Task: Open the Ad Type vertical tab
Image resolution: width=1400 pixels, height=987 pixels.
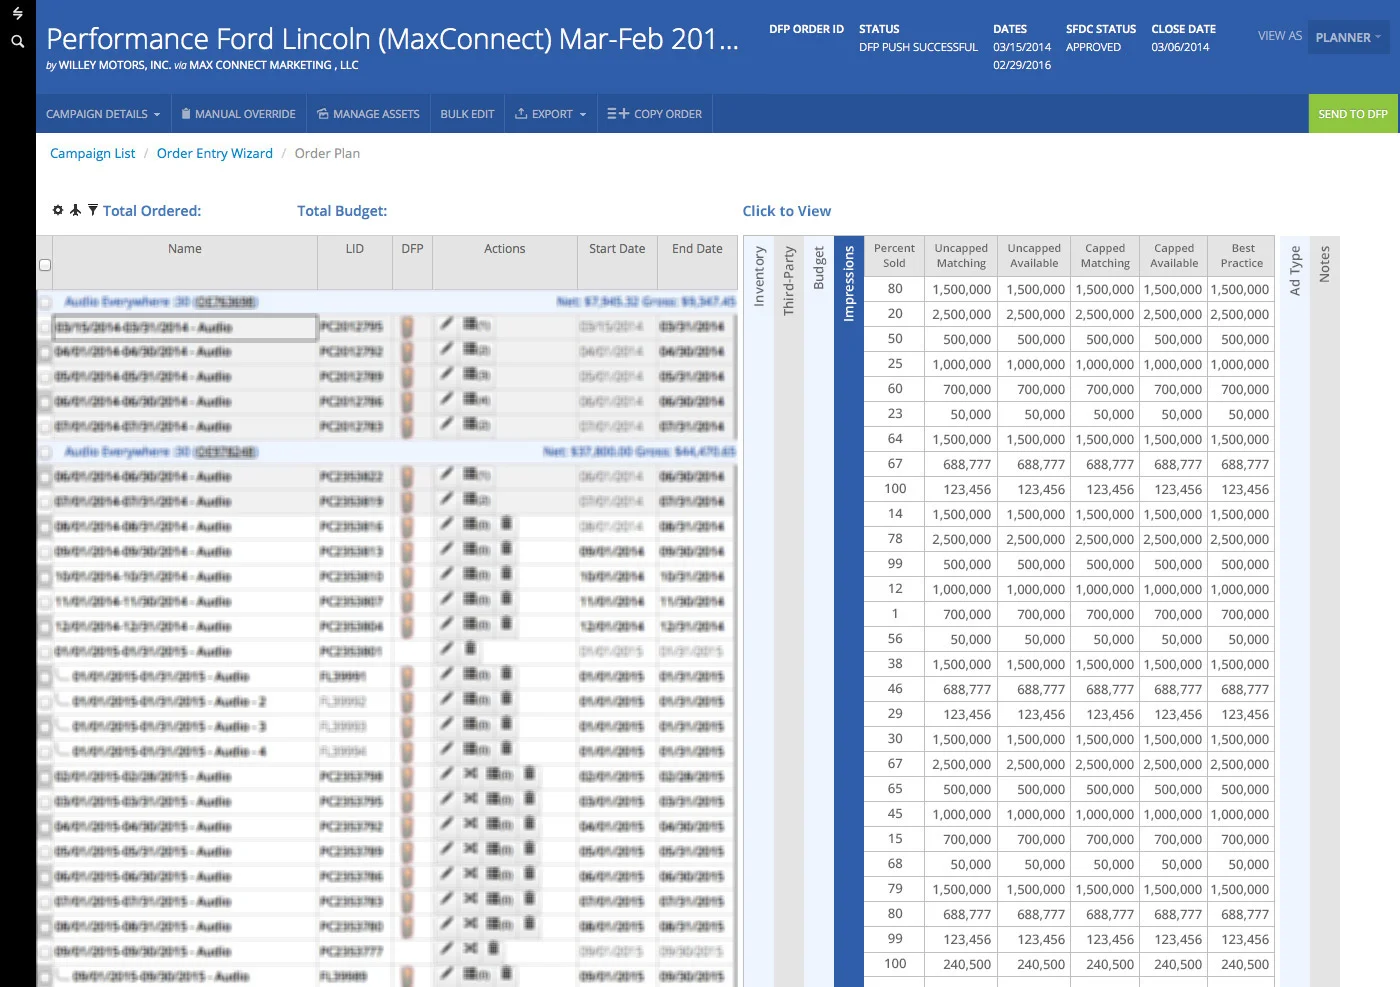Action: [1295, 270]
